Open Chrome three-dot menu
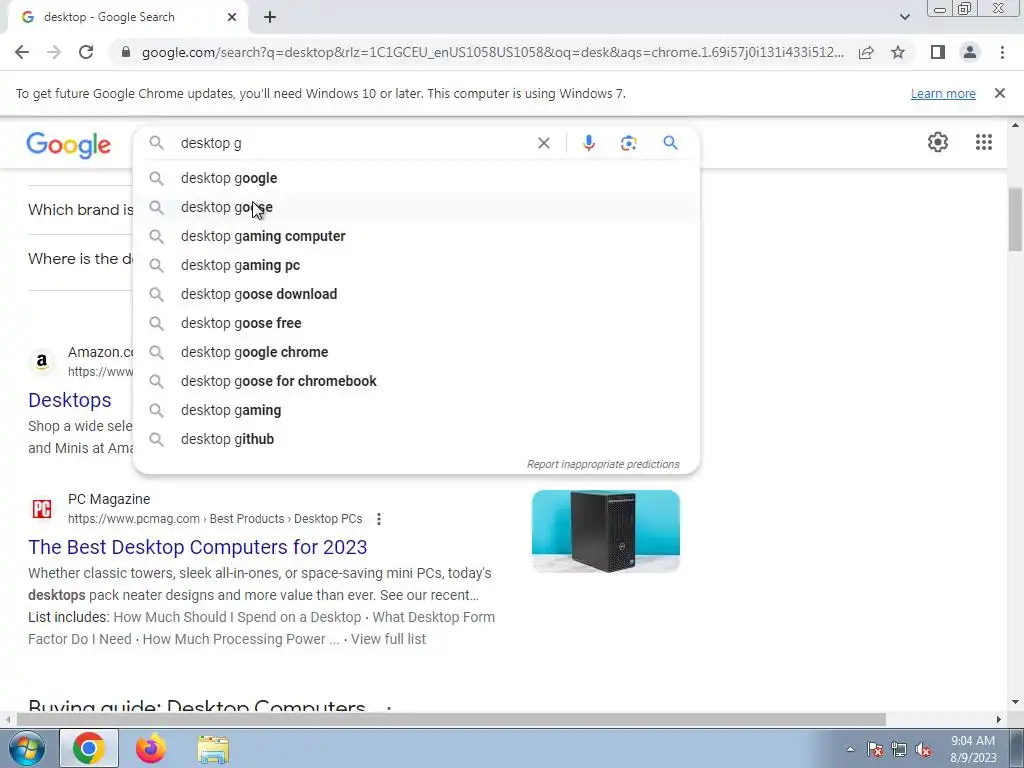This screenshot has width=1024, height=768. 1002,52
